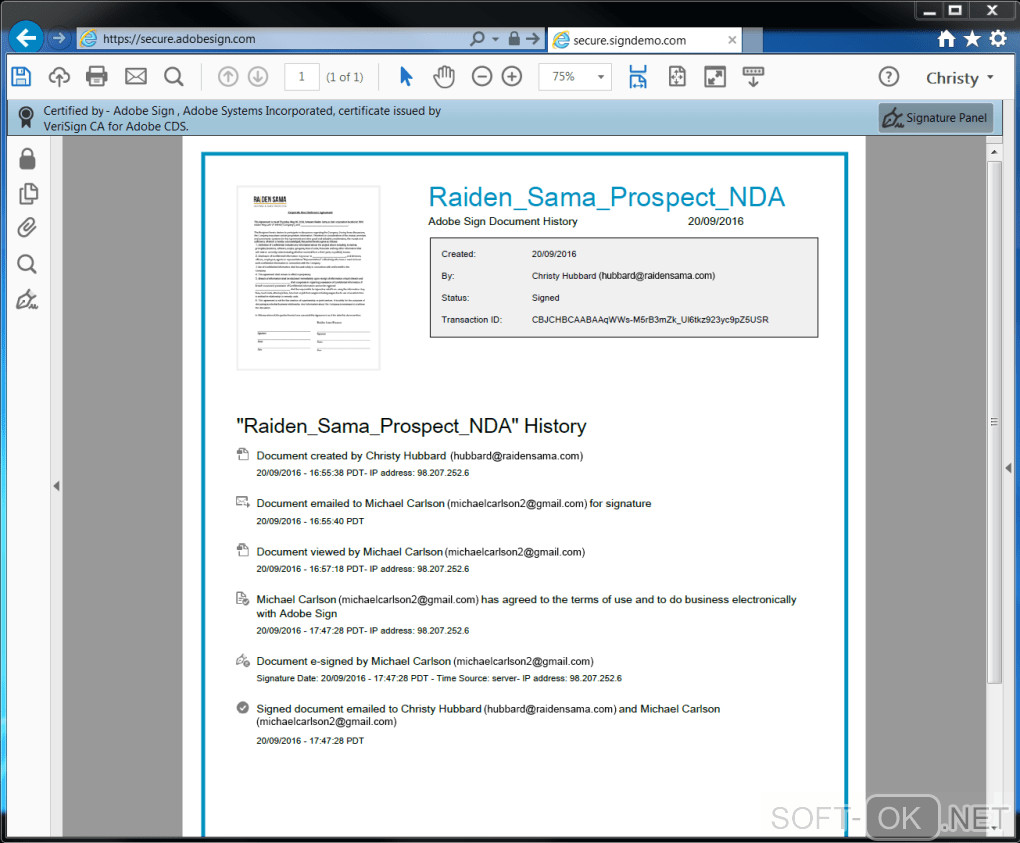Click the address bar go arrow
The image size is (1020, 843).
(533, 39)
